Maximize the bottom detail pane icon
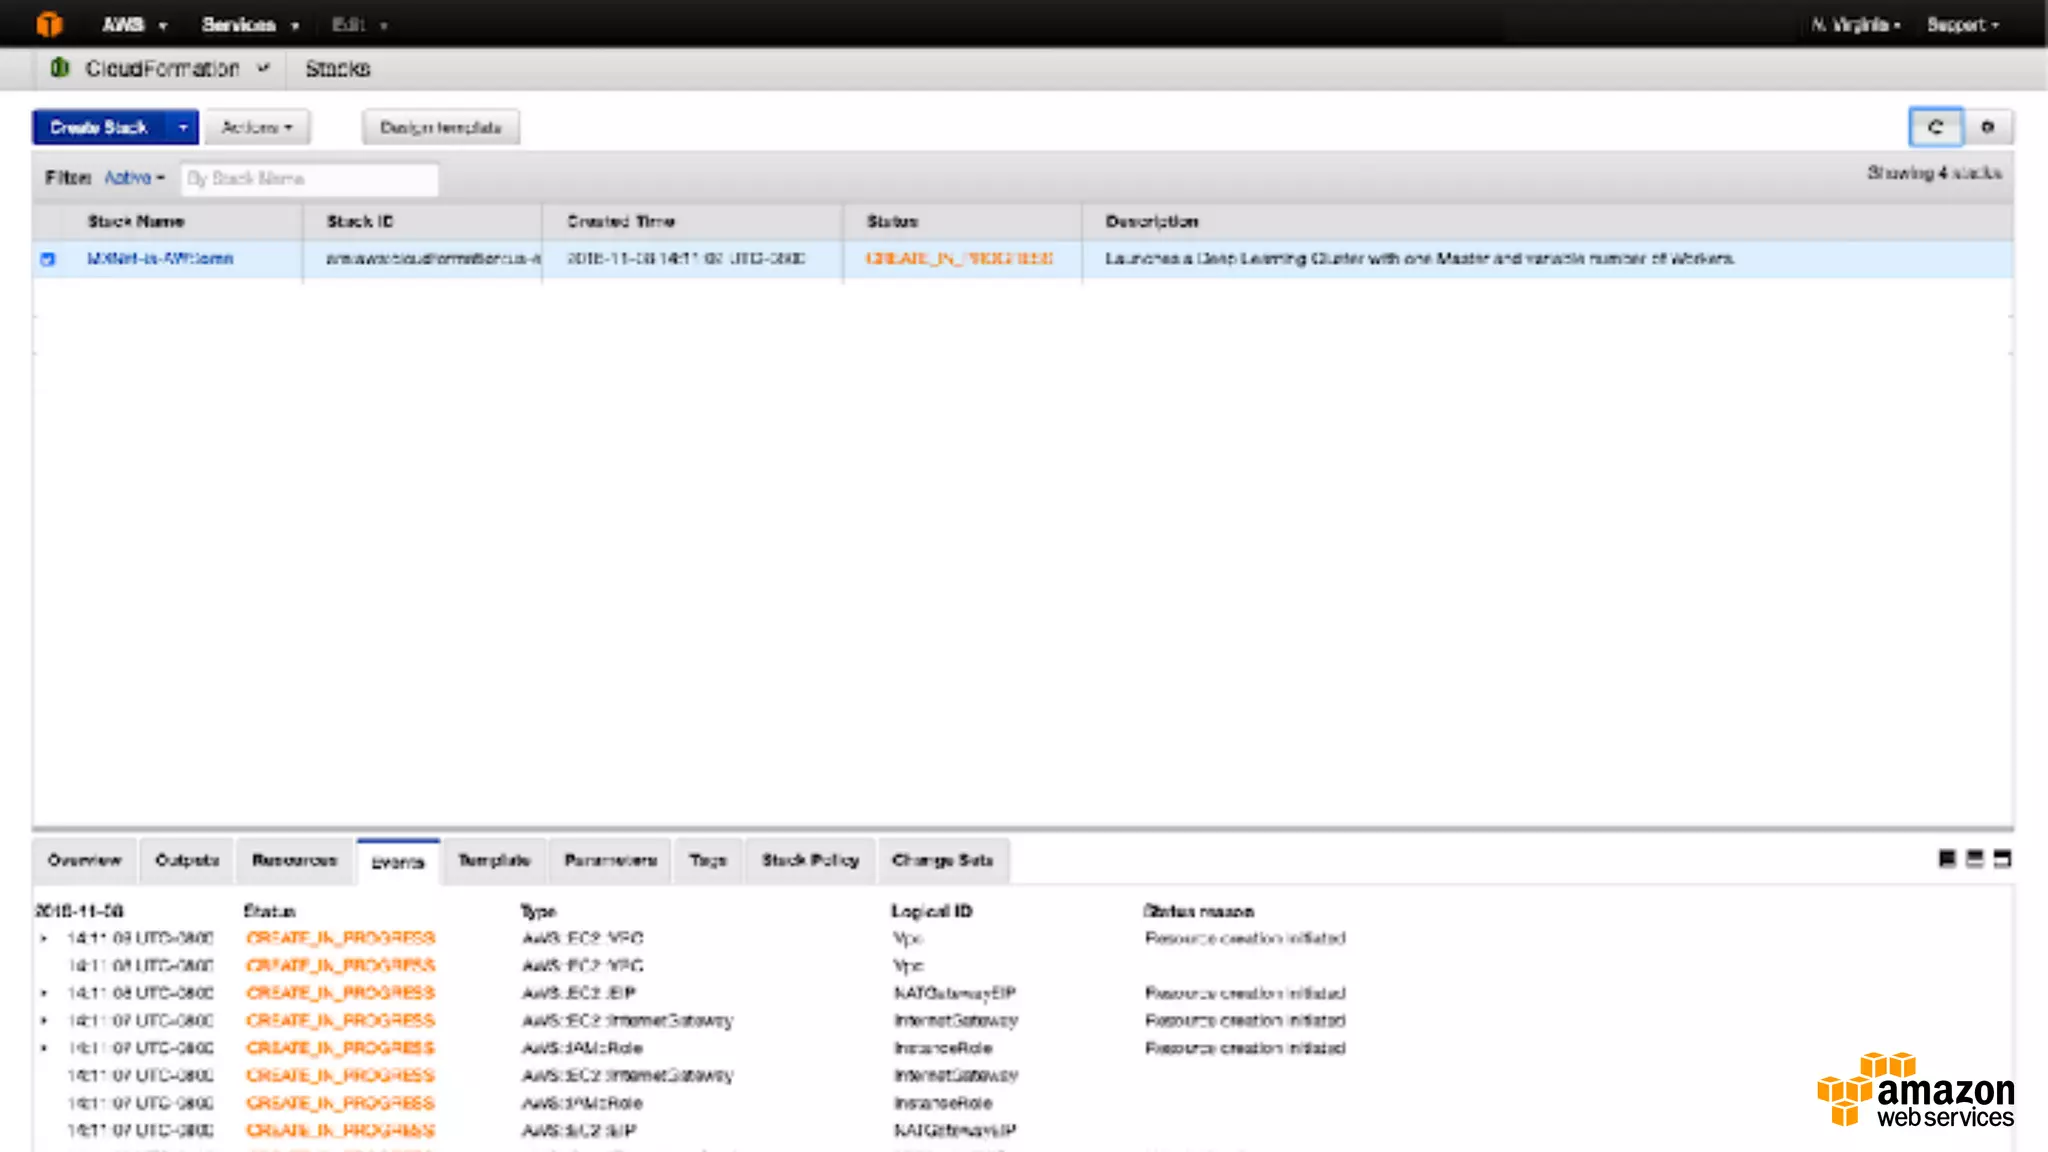The width and height of the screenshot is (2048, 1152). pyautogui.click(x=2002, y=859)
